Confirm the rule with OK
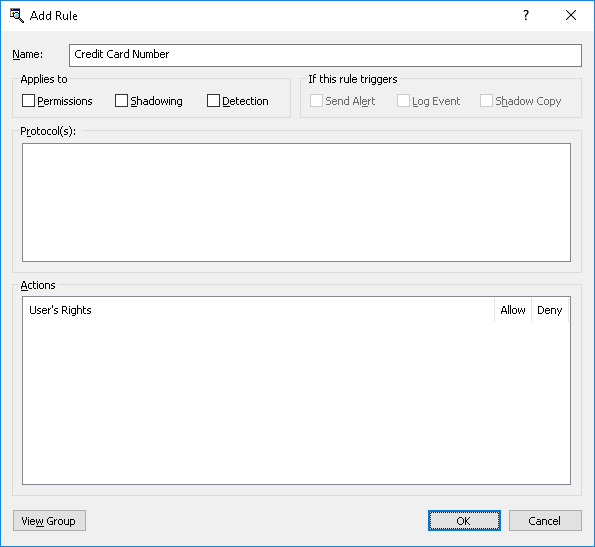This screenshot has width=595, height=547. coord(464,520)
